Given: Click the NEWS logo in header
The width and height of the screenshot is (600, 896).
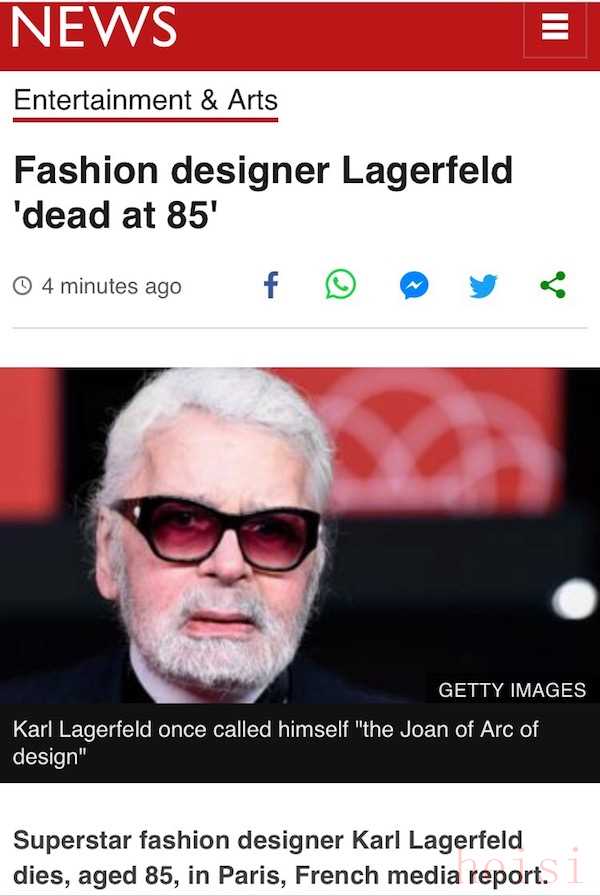Looking at the screenshot, I should coord(94,27).
